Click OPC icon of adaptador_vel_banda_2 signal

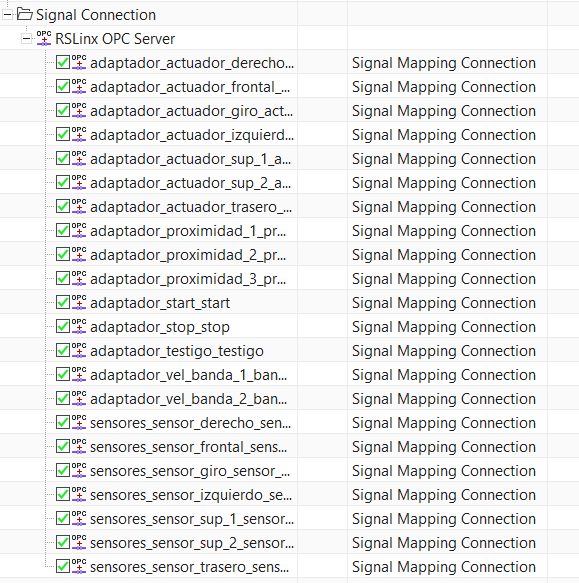pos(78,399)
